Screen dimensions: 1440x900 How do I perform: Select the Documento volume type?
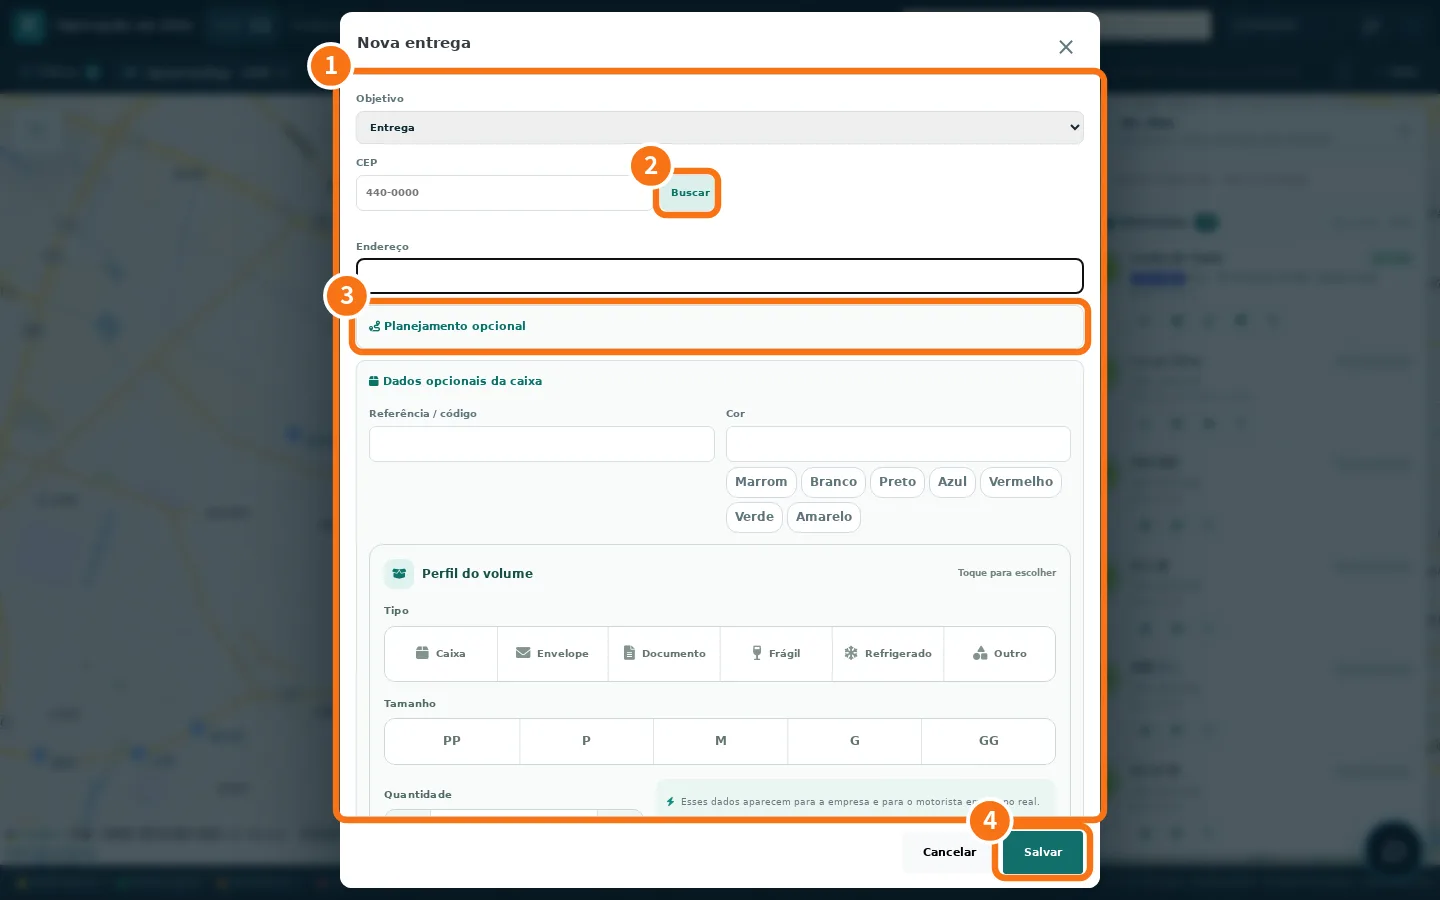point(664,654)
